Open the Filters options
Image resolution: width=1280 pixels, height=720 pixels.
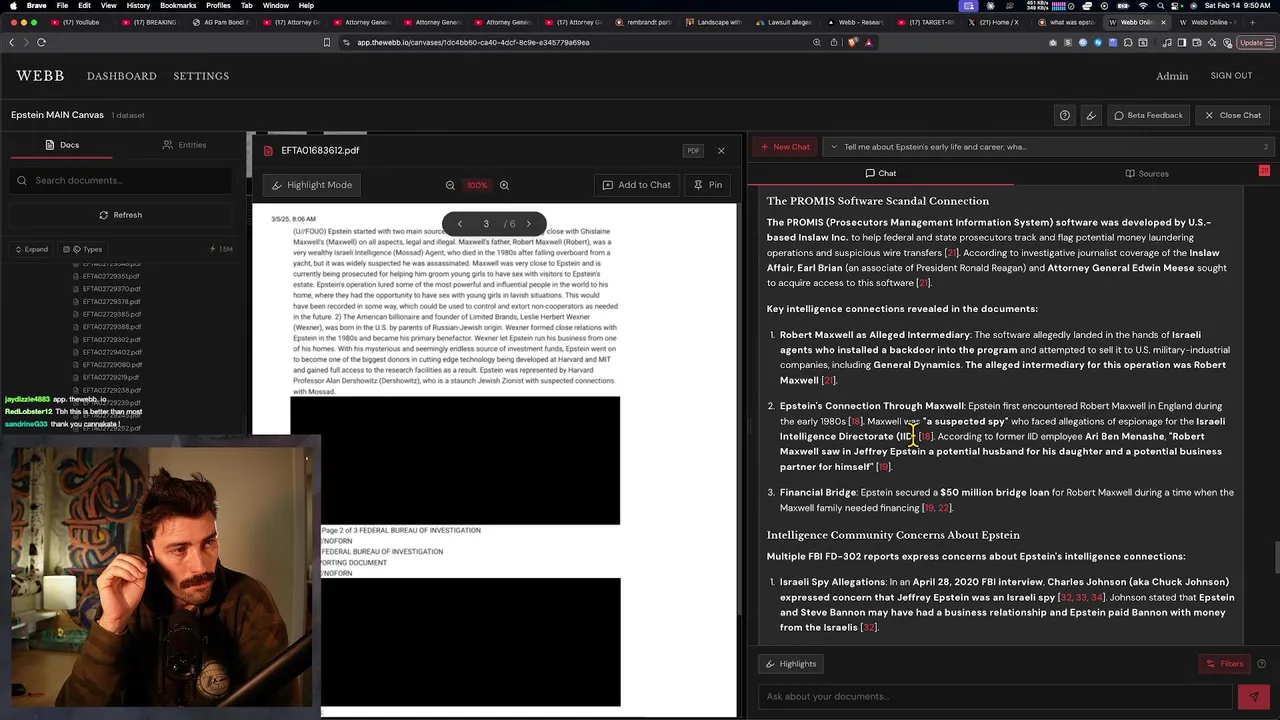pos(1224,664)
